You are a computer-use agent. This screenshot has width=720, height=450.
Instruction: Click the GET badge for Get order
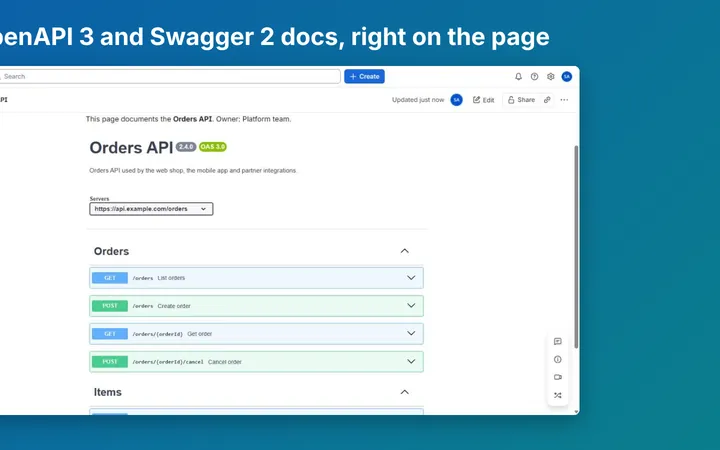pyautogui.click(x=110, y=334)
